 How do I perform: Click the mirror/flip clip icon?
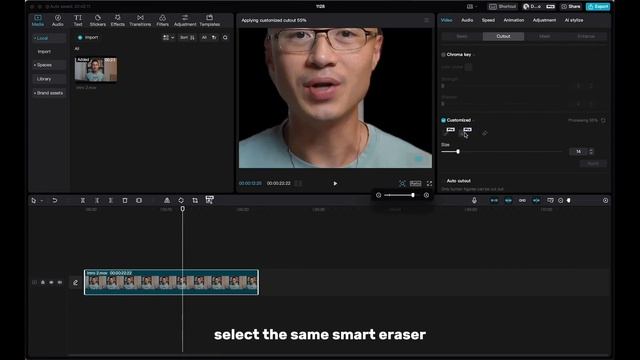pos(167,200)
